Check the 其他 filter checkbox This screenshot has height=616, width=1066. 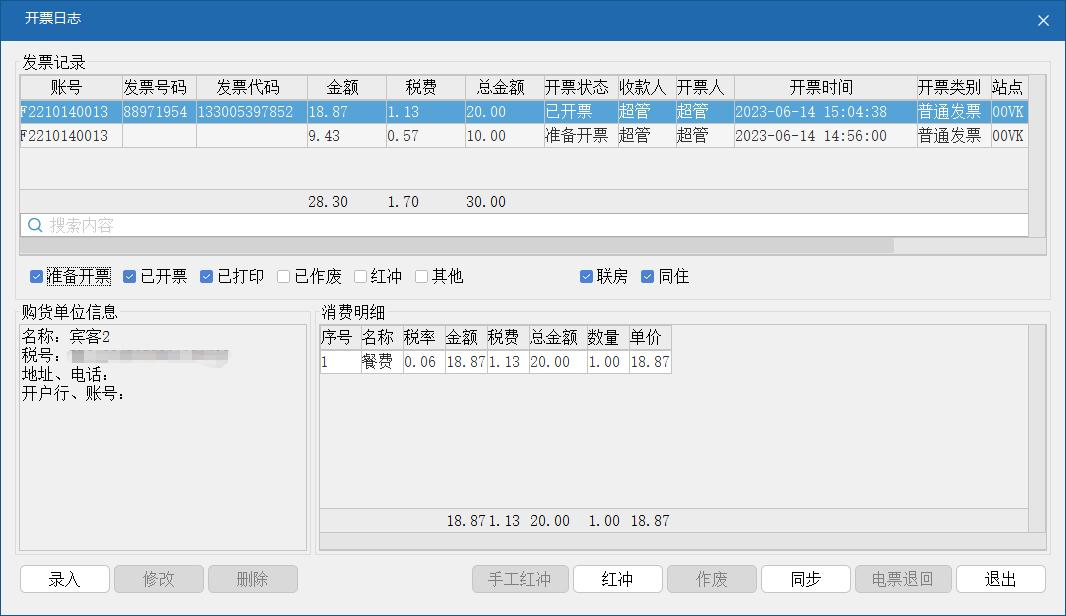pyautogui.click(x=422, y=276)
